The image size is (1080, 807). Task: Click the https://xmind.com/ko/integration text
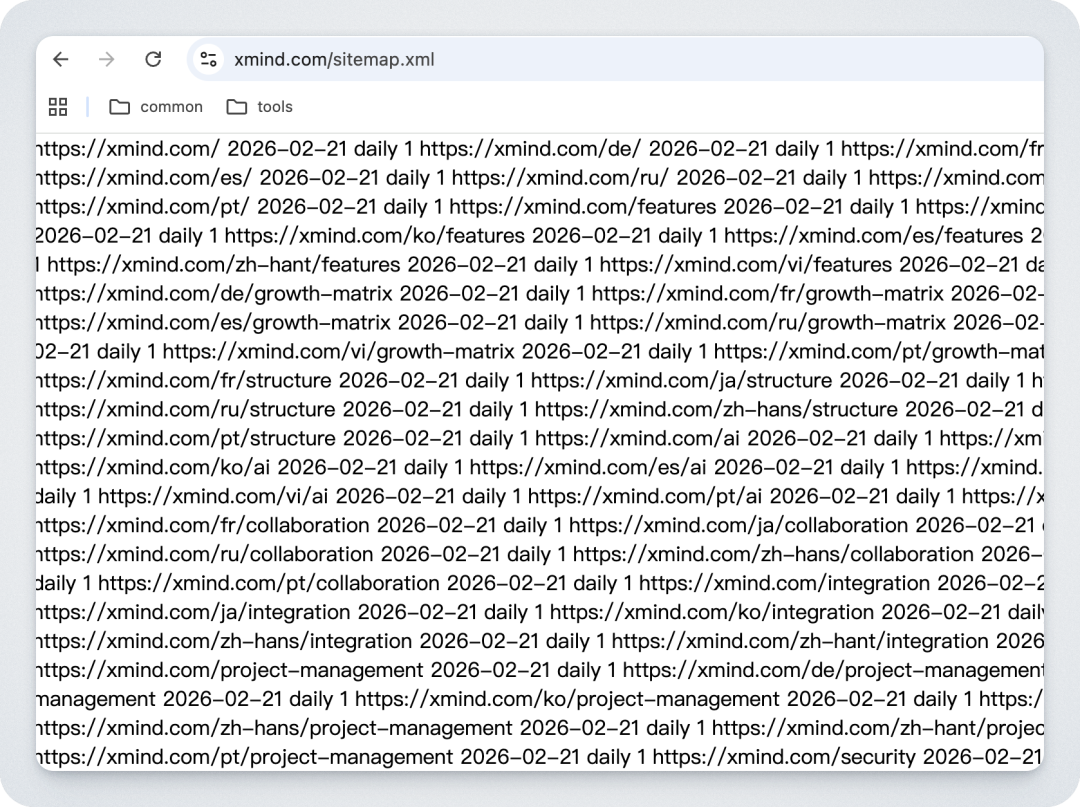point(712,611)
